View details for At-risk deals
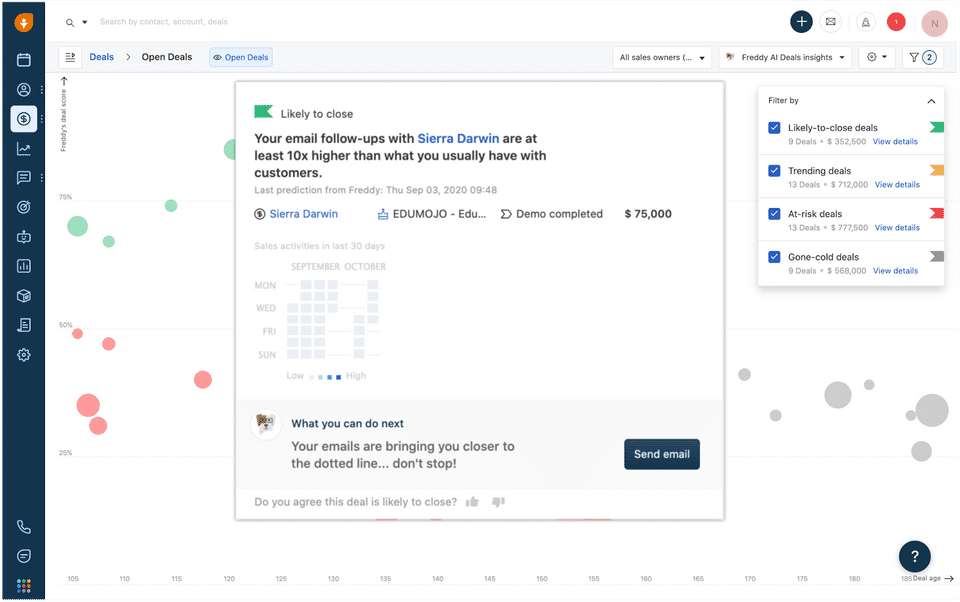Image resolution: width=960 pixels, height=602 pixels. [x=897, y=228]
